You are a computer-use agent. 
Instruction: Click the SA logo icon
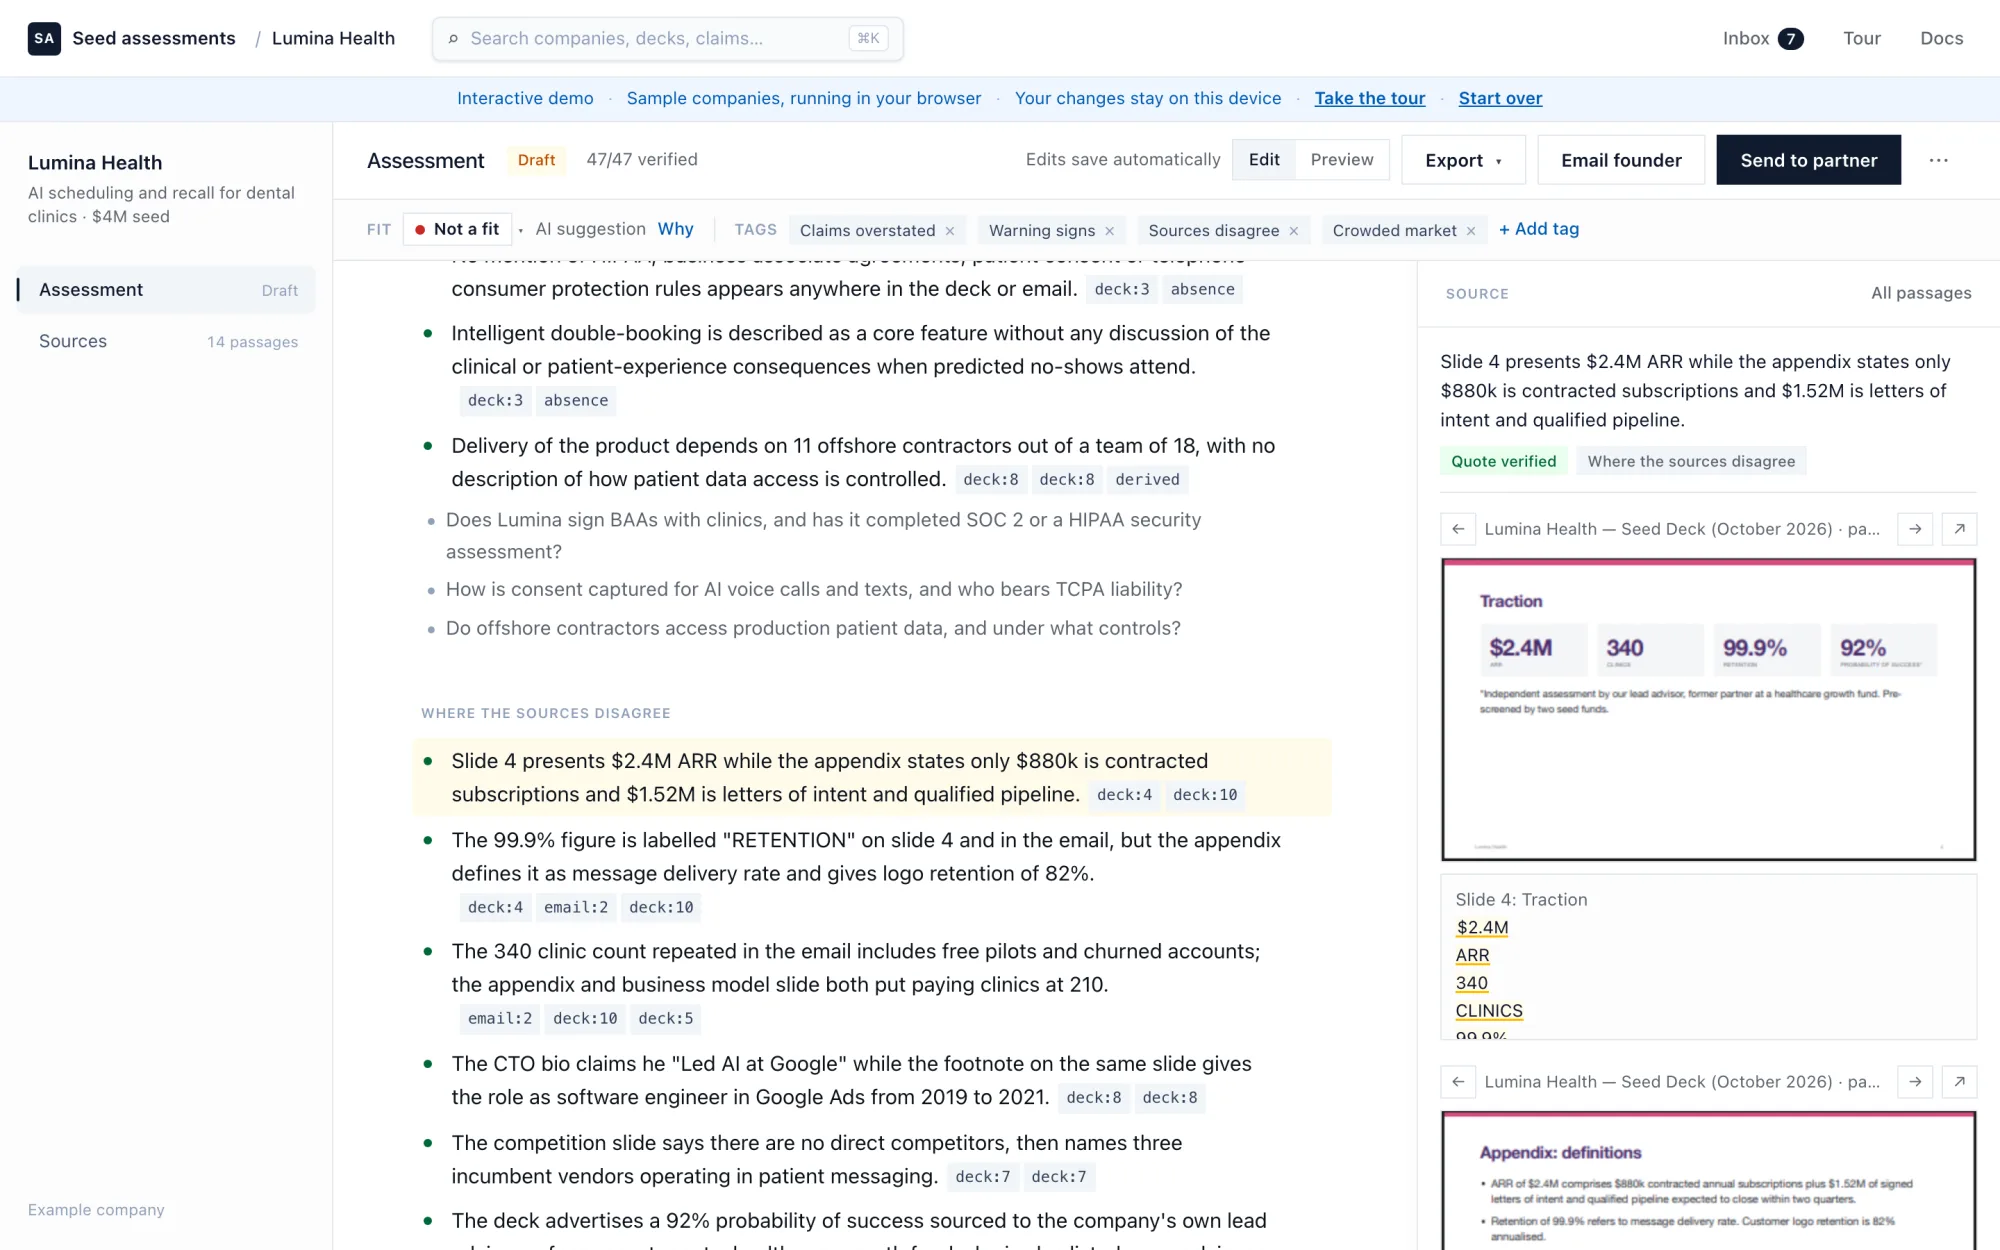click(x=44, y=38)
